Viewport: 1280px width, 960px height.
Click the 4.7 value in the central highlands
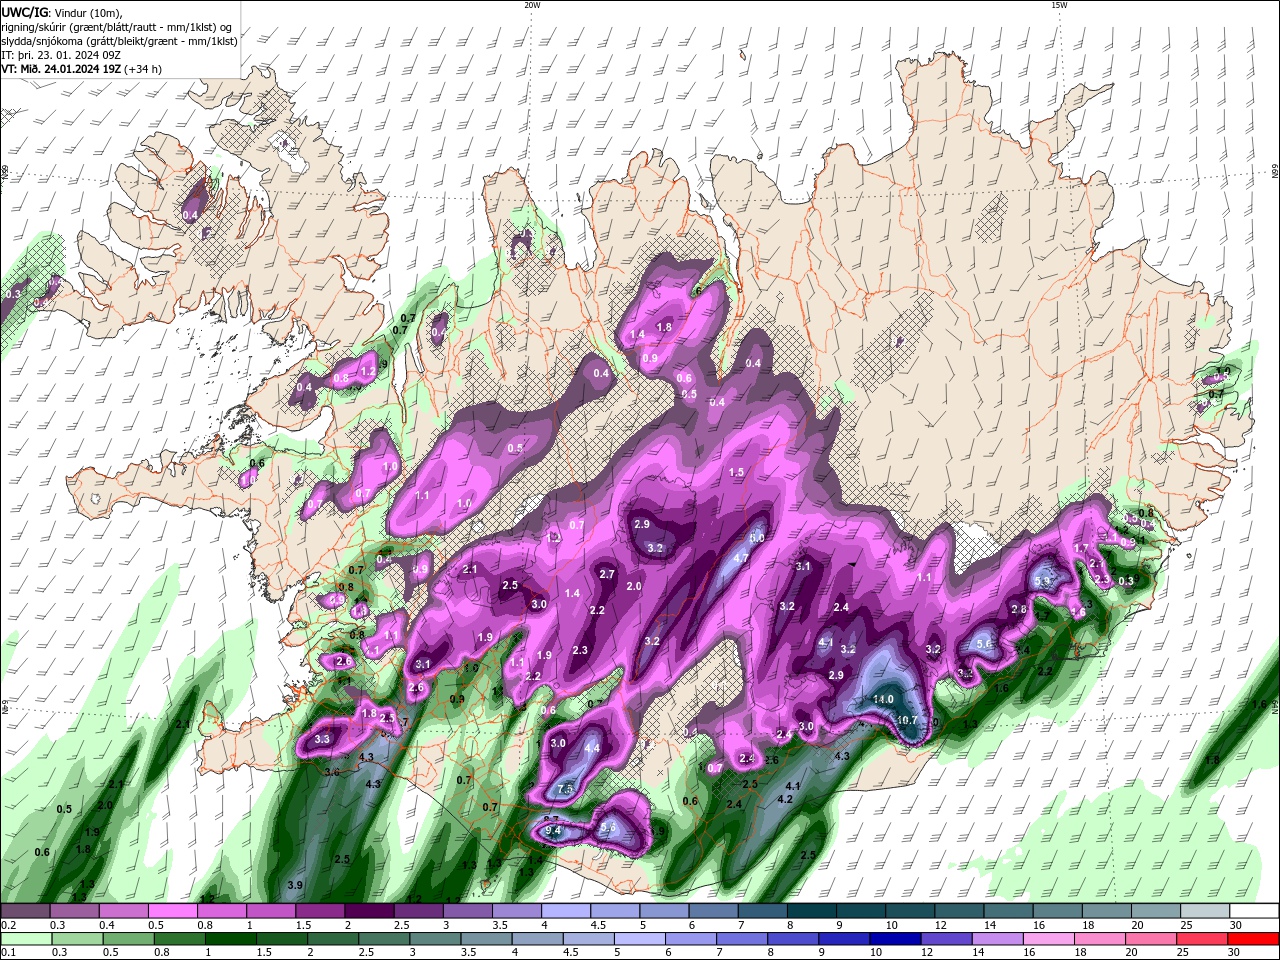(742, 558)
